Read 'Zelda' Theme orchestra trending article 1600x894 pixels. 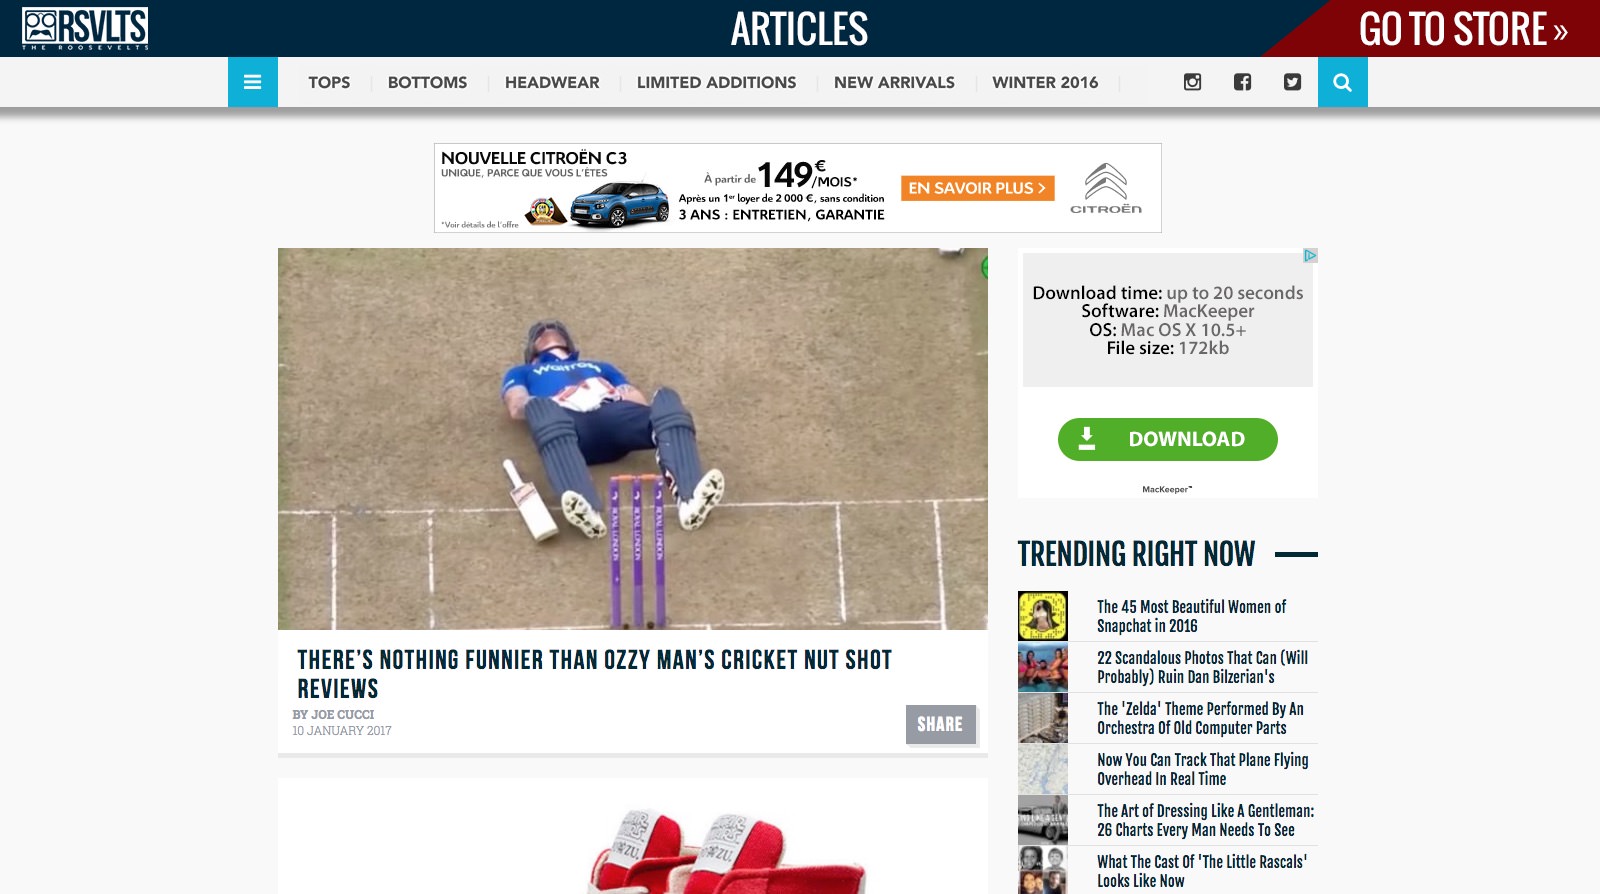point(1199,718)
